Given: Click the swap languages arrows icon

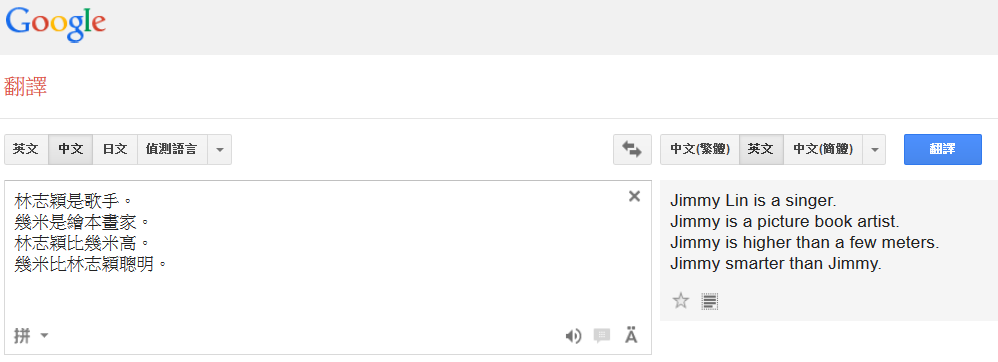Looking at the screenshot, I should coord(632,150).
